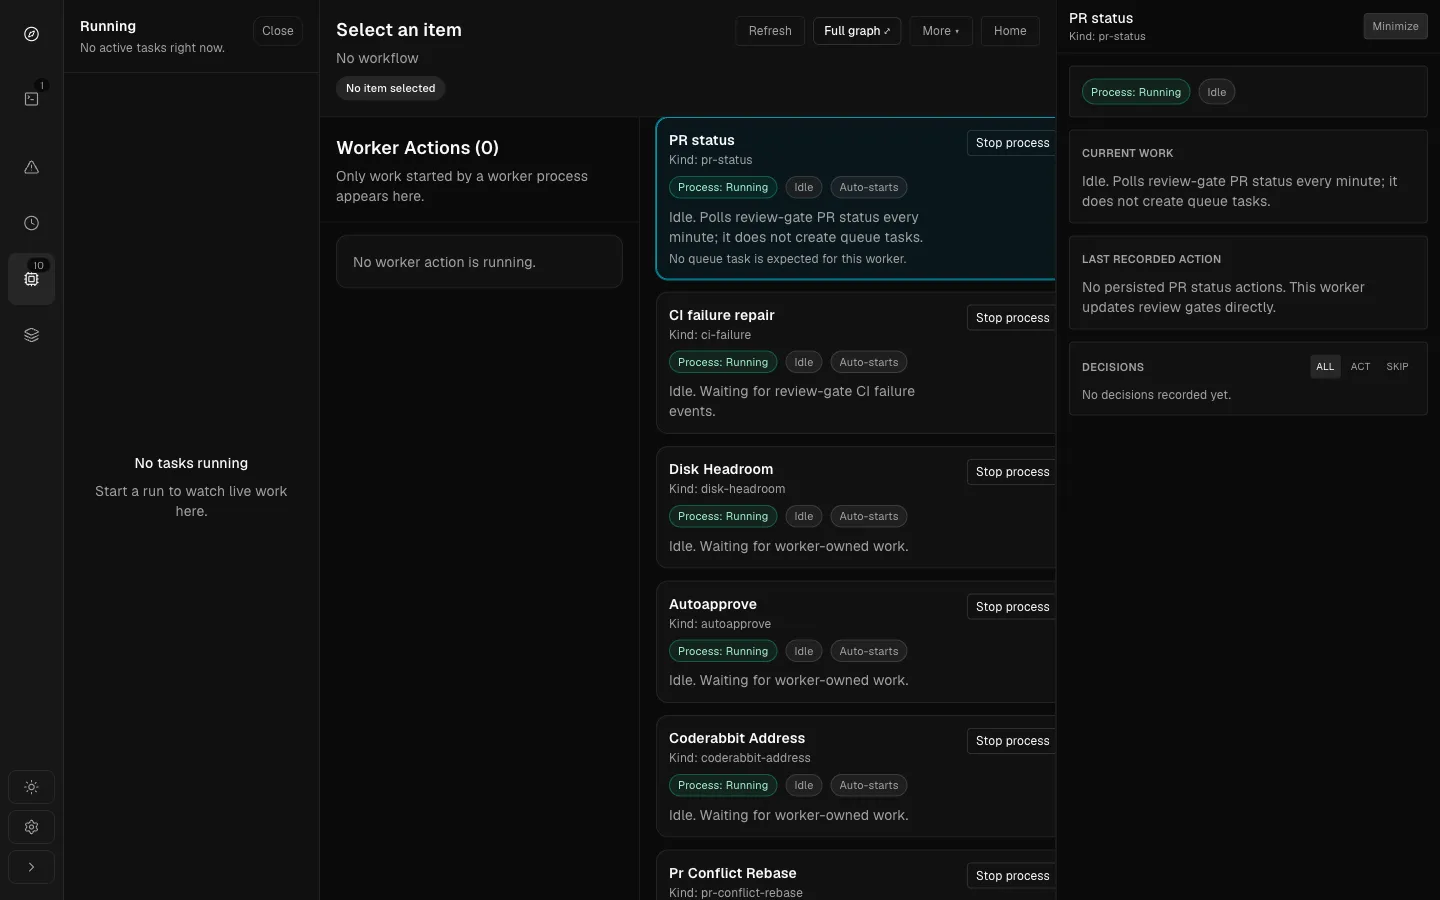Click Auto-starts badge on Disk Headroom card
This screenshot has height=900, width=1440.
869,516
